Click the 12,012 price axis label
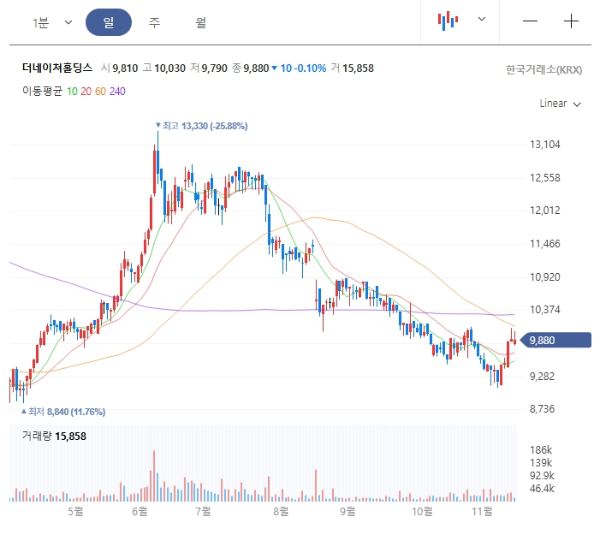Image resolution: width=600 pixels, height=543 pixels. [545, 210]
